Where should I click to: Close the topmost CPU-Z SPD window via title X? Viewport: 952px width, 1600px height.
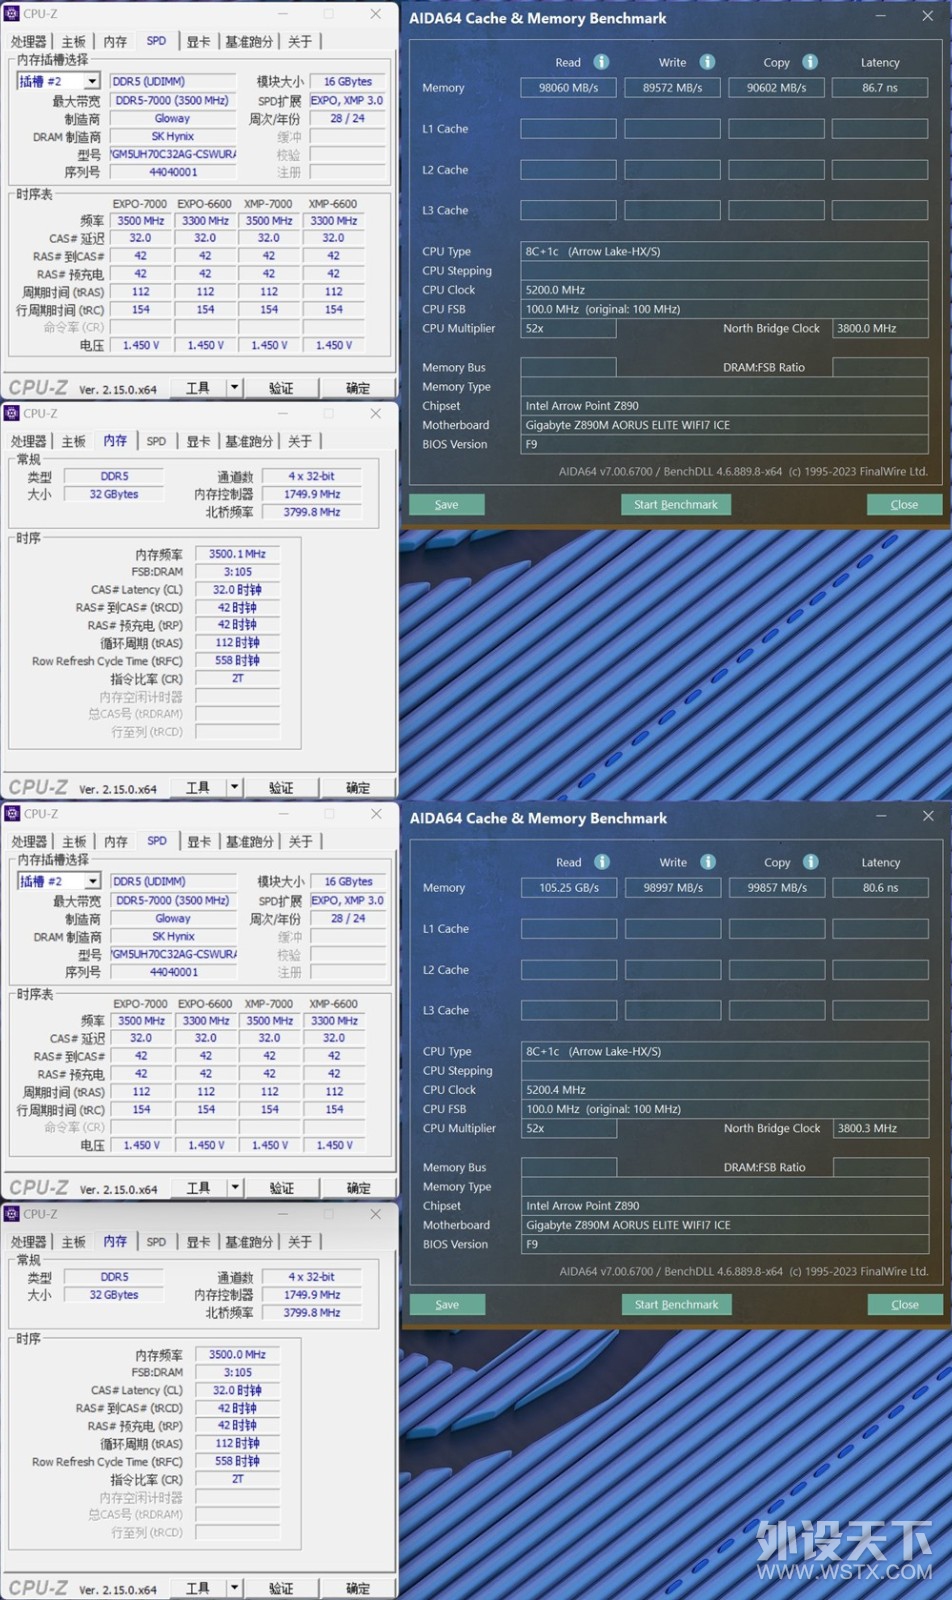click(x=375, y=14)
